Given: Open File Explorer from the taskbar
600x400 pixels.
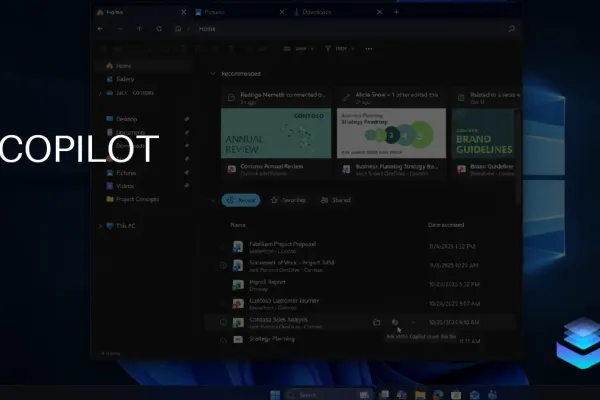Looking at the screenshot, I should 420,395.
